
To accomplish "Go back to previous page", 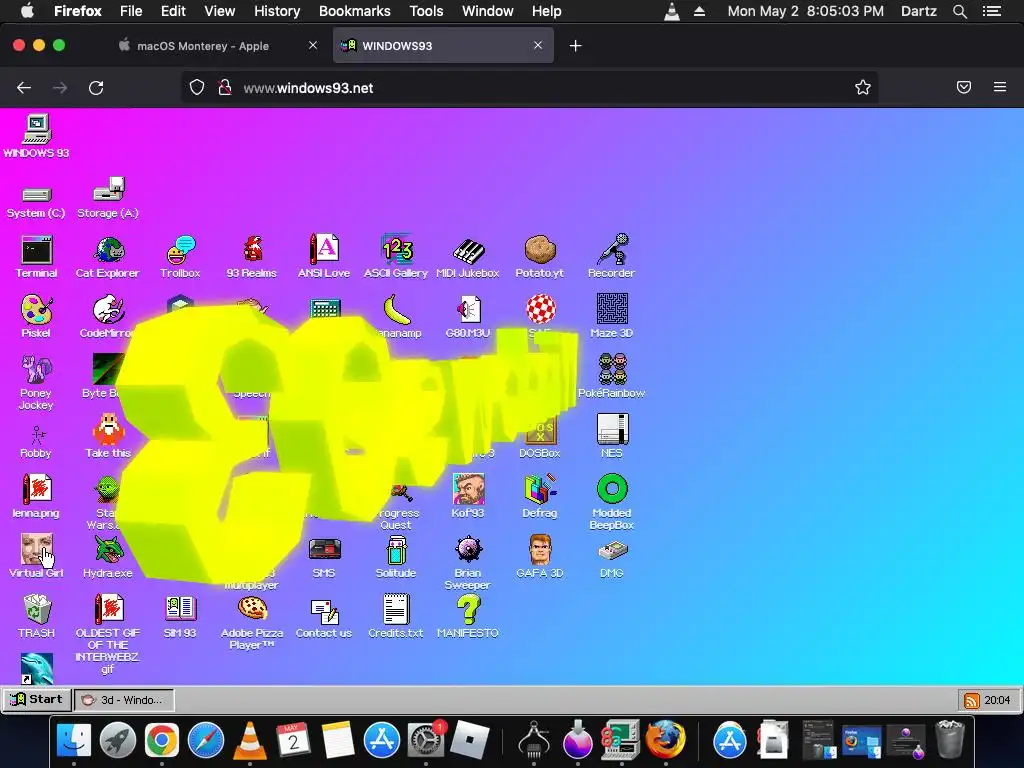I will [x=24, y=88].
